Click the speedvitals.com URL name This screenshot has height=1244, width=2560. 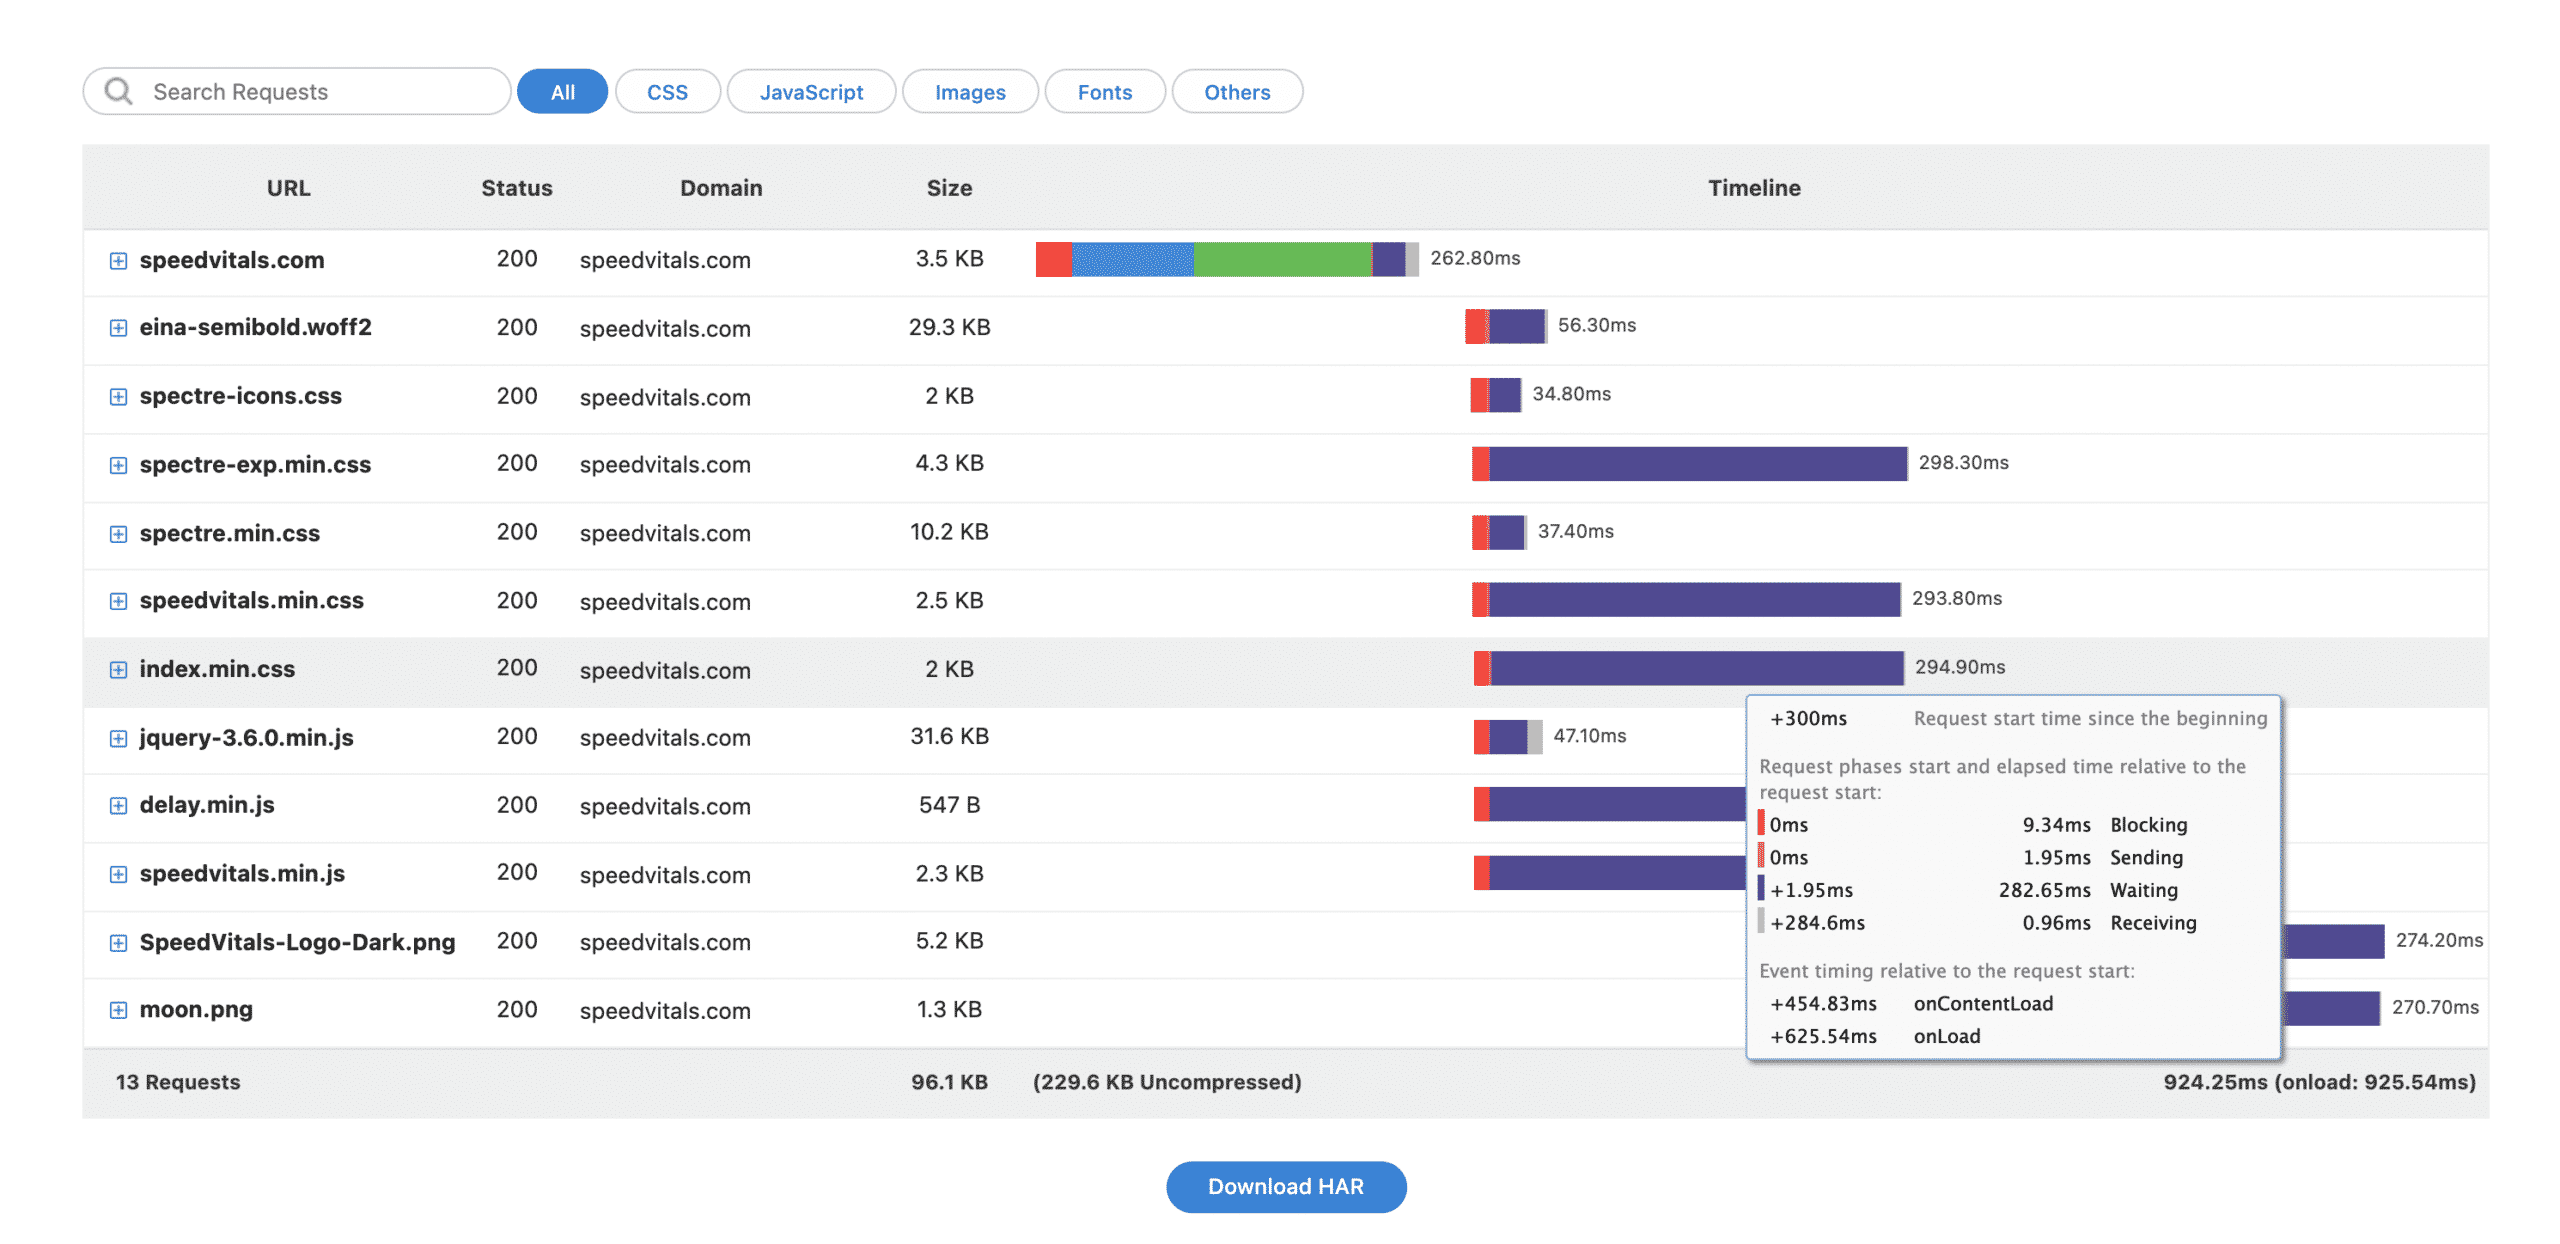coord(232,260)
